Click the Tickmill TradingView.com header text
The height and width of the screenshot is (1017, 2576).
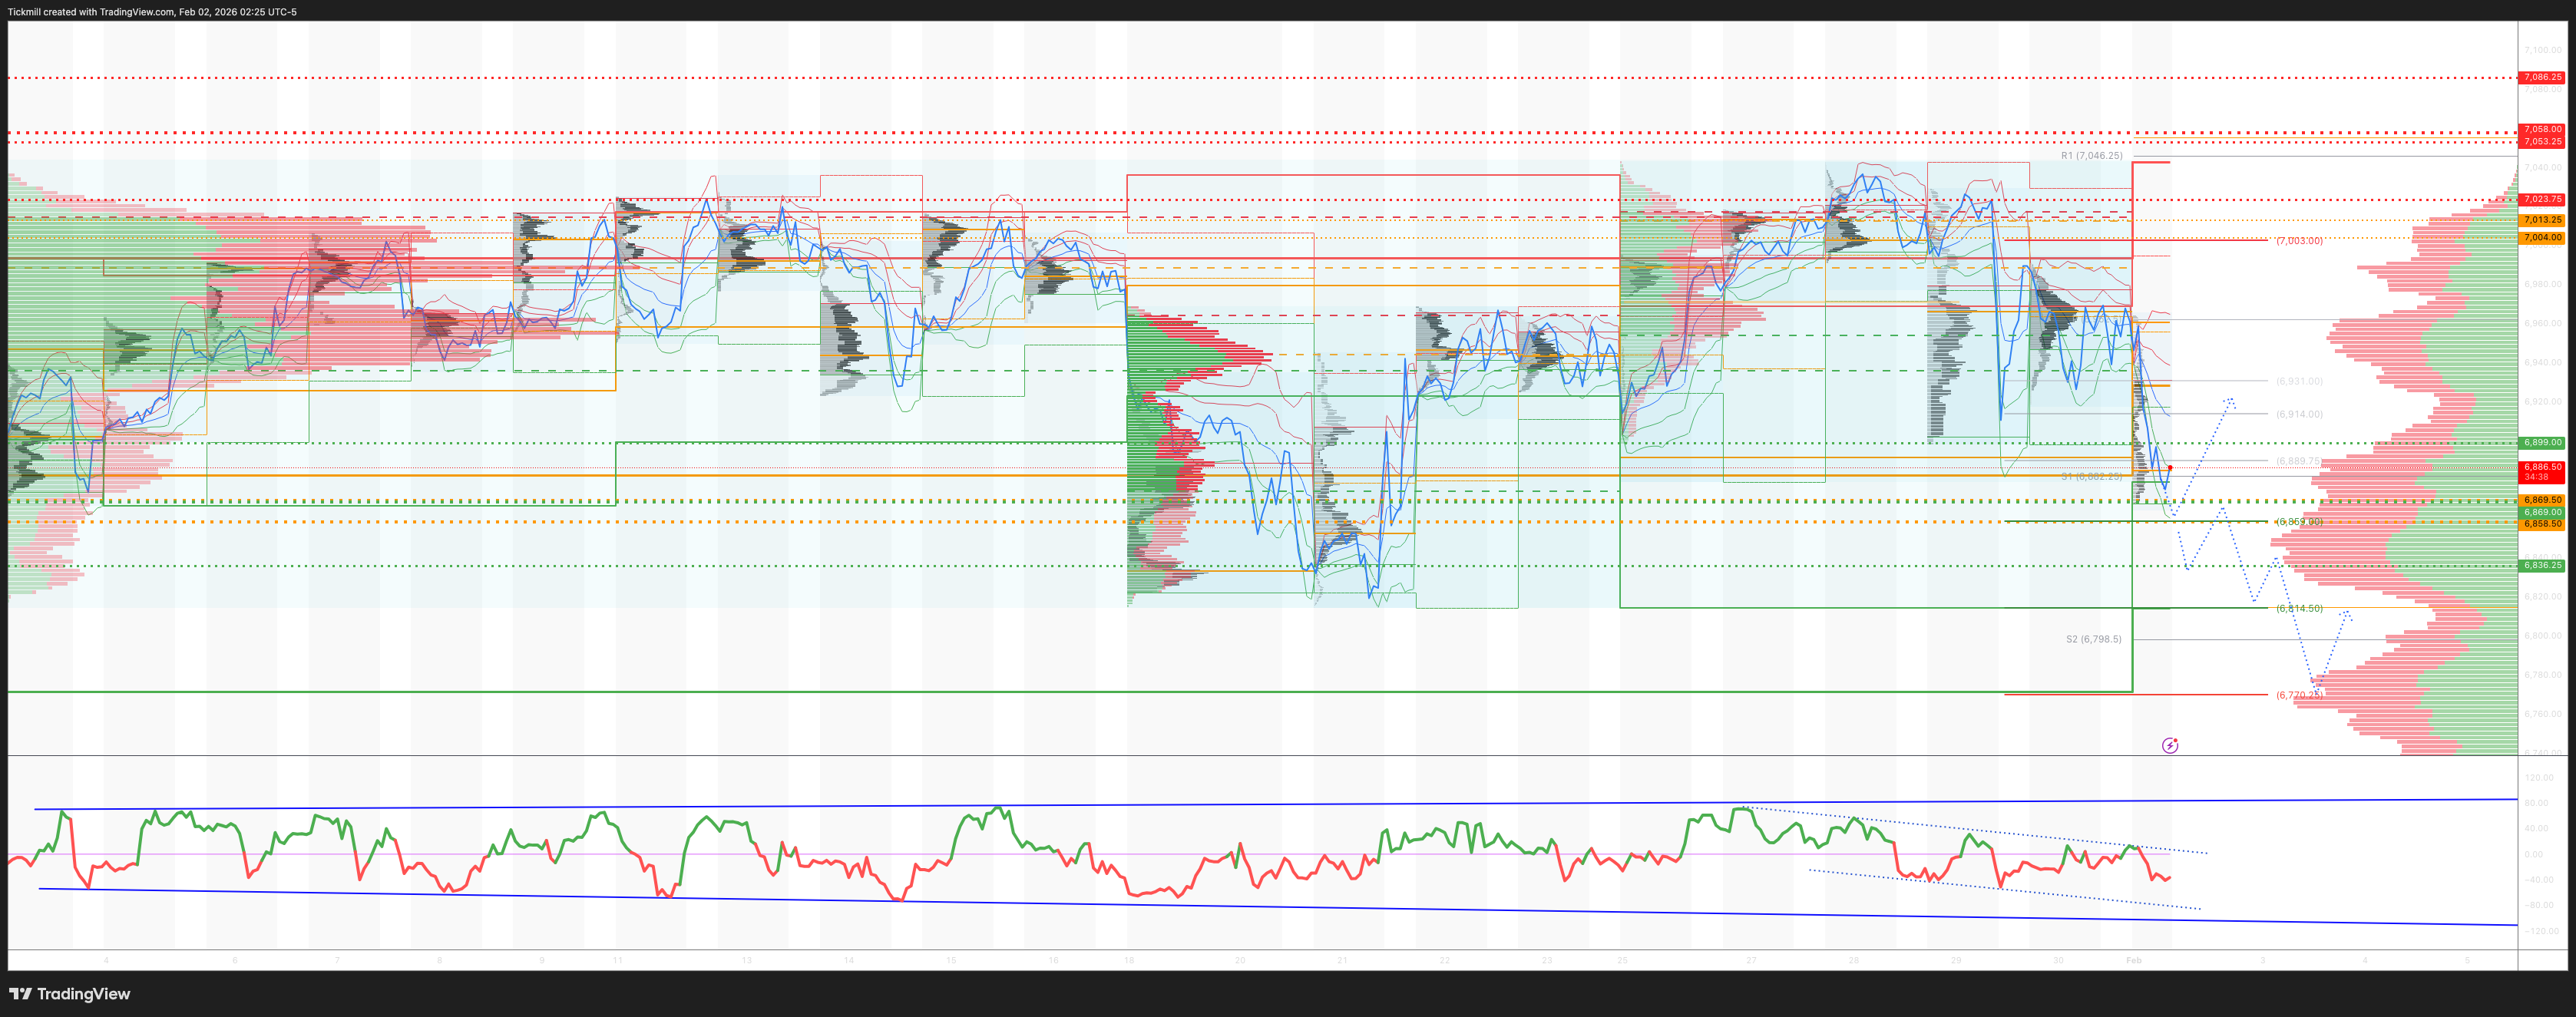click(152, 12)
